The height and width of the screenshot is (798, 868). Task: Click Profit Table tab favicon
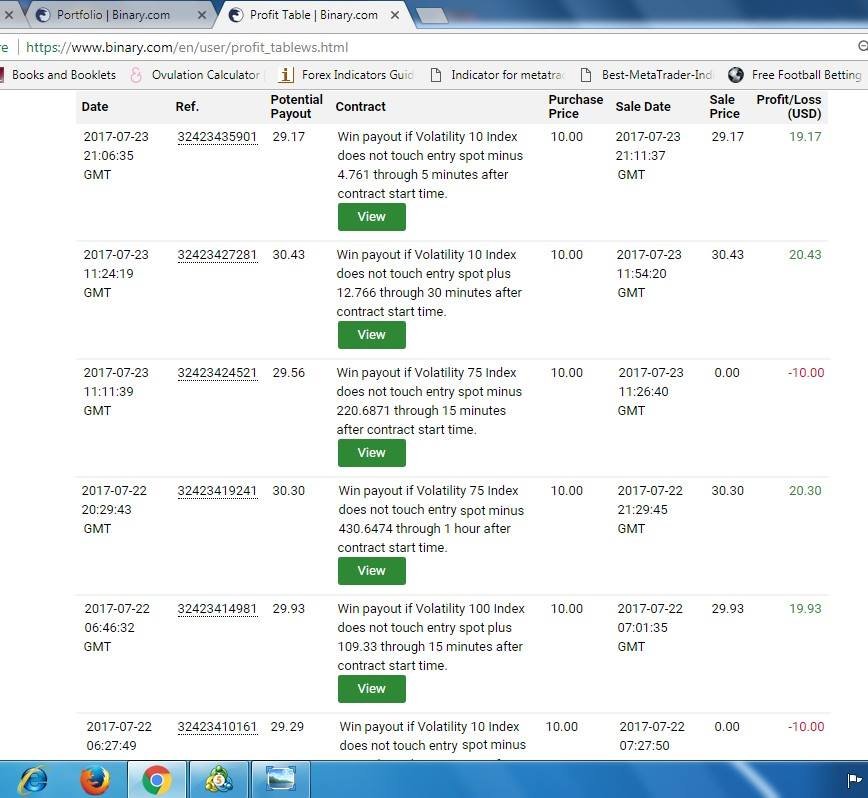click(x=236, y=15)
